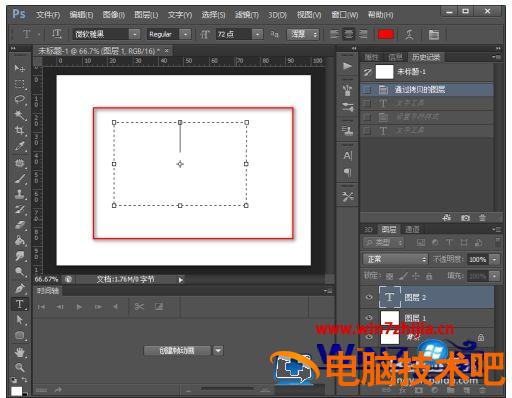The image size is (512, 398).
Task: Select the Hand tool
Action: pyautogui.click(x=19, y=352)
